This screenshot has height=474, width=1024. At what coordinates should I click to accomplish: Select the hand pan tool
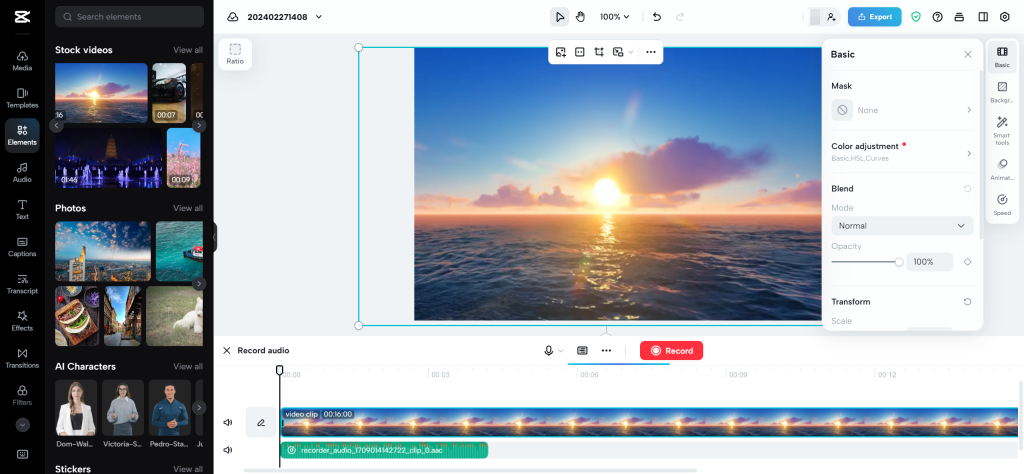tap(581, 17)
